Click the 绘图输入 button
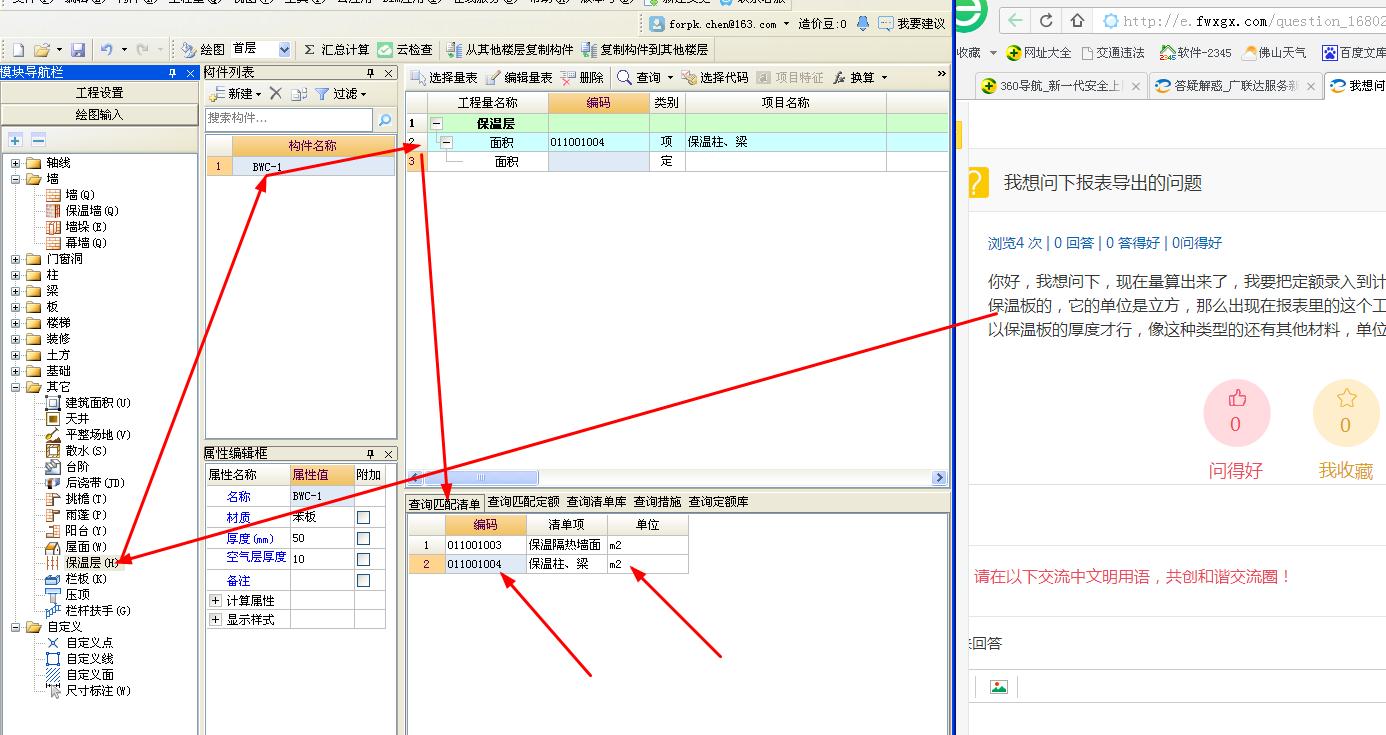The height and width of the screenshot is (735, 1386). pyautogui.click(x=100, y=115)
